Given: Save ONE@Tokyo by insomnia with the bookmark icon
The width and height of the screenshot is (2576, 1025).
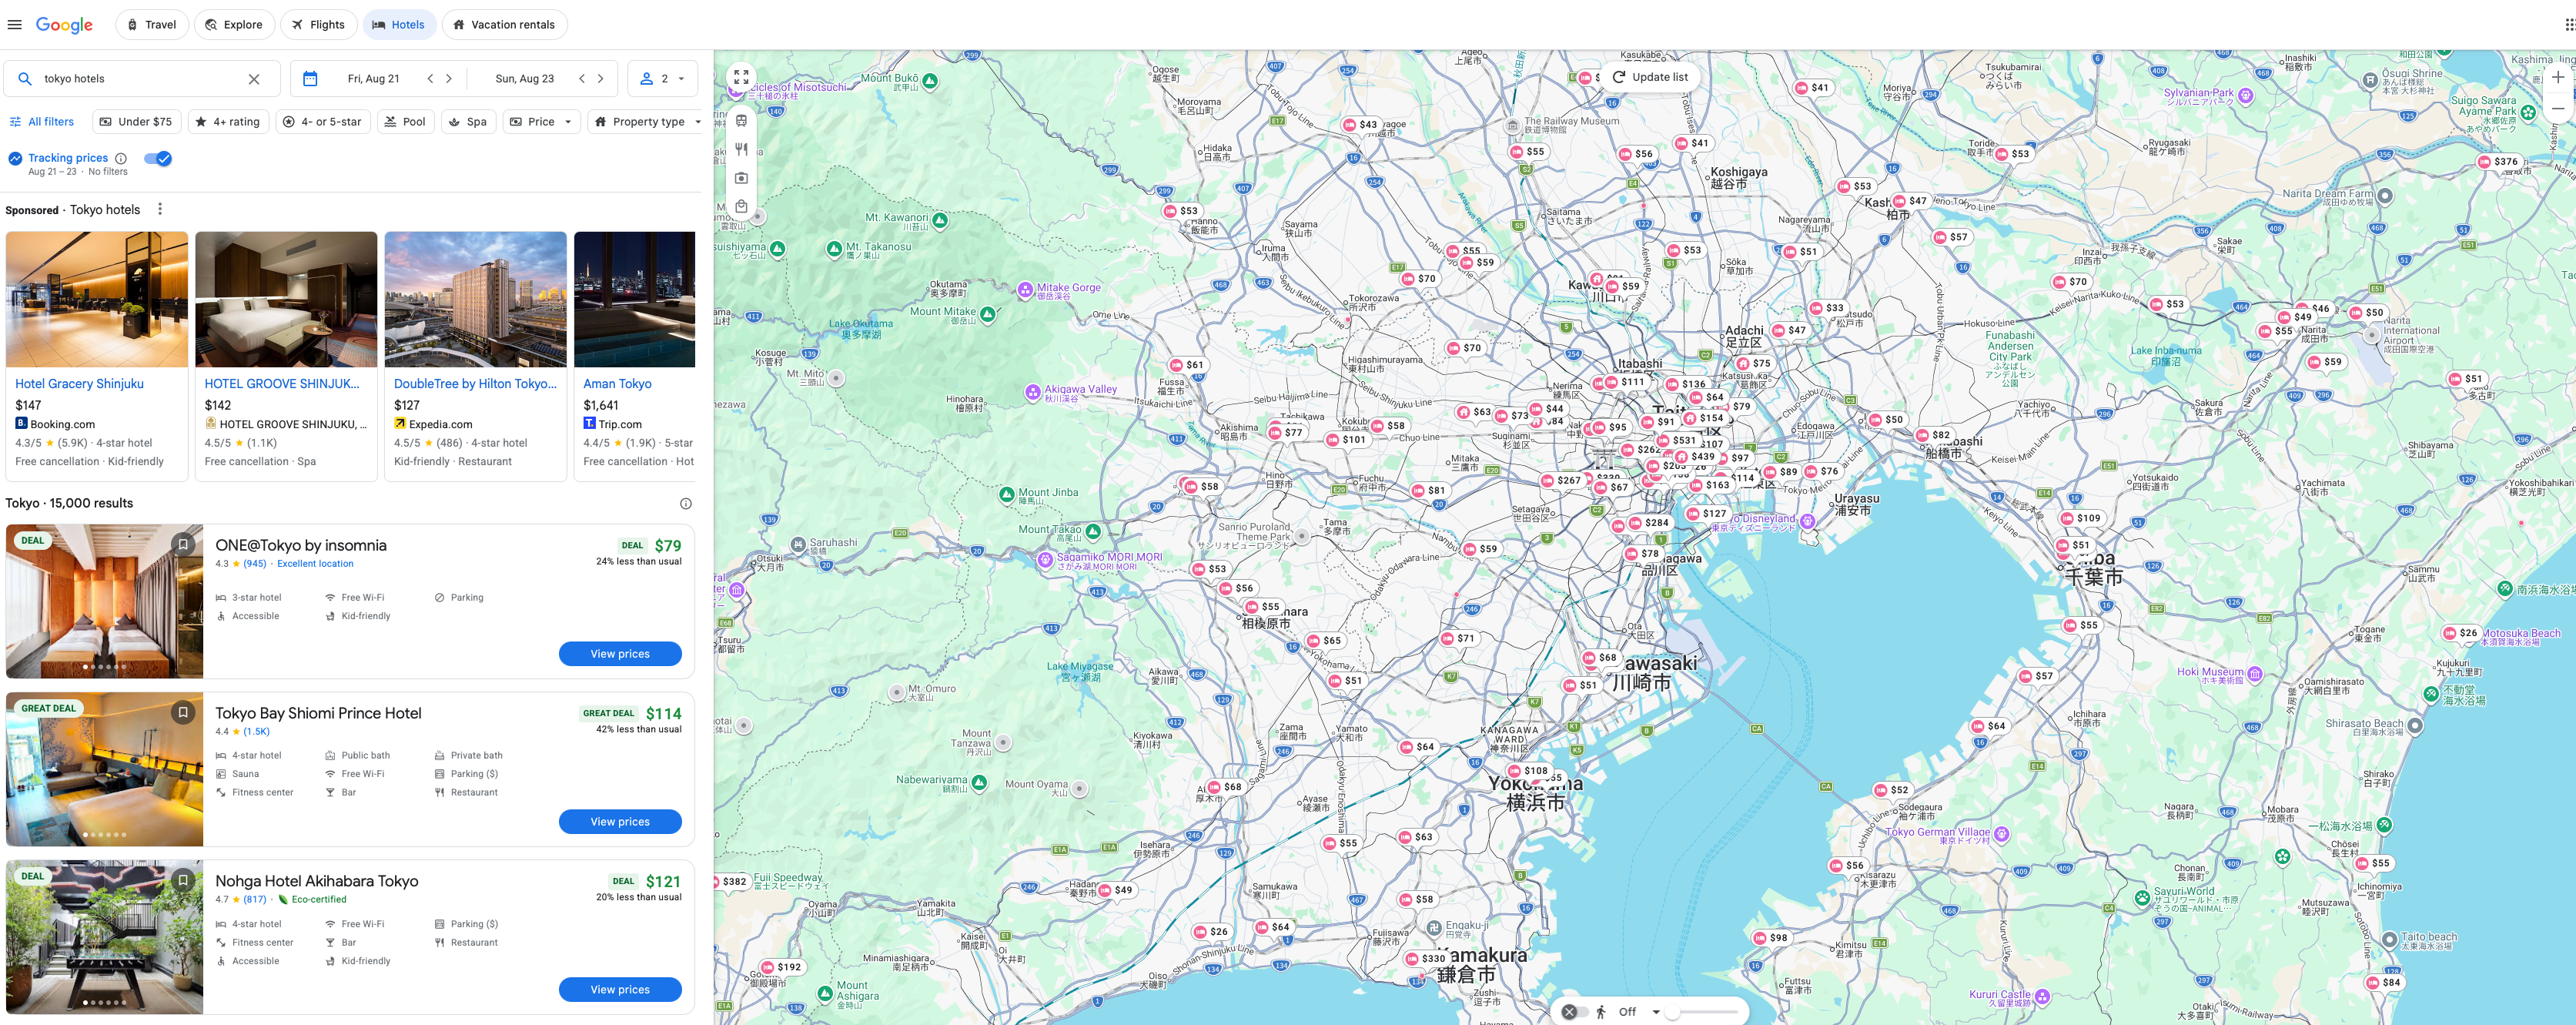Looking at the screenshot, I should [x=184, y=543].
